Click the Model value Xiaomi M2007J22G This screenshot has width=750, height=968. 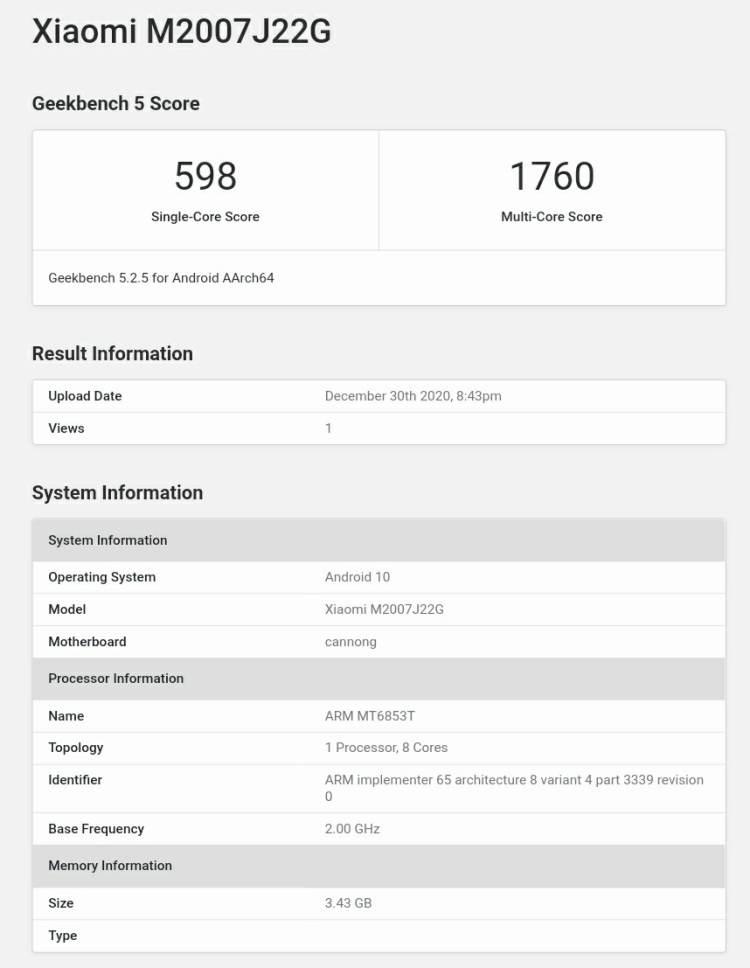coord(384,609)
